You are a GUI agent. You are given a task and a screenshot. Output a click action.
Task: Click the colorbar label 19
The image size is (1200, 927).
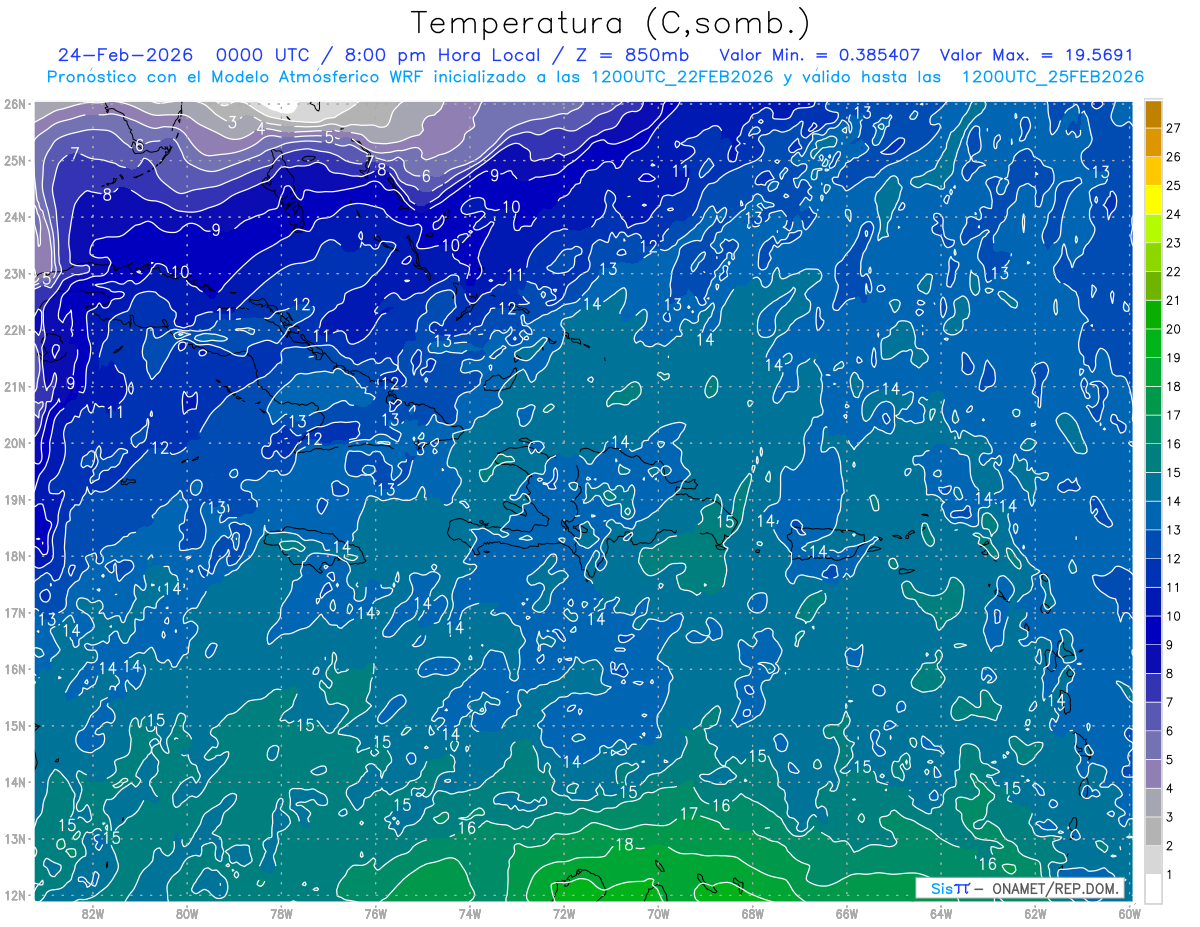[x=1174, y=358]
